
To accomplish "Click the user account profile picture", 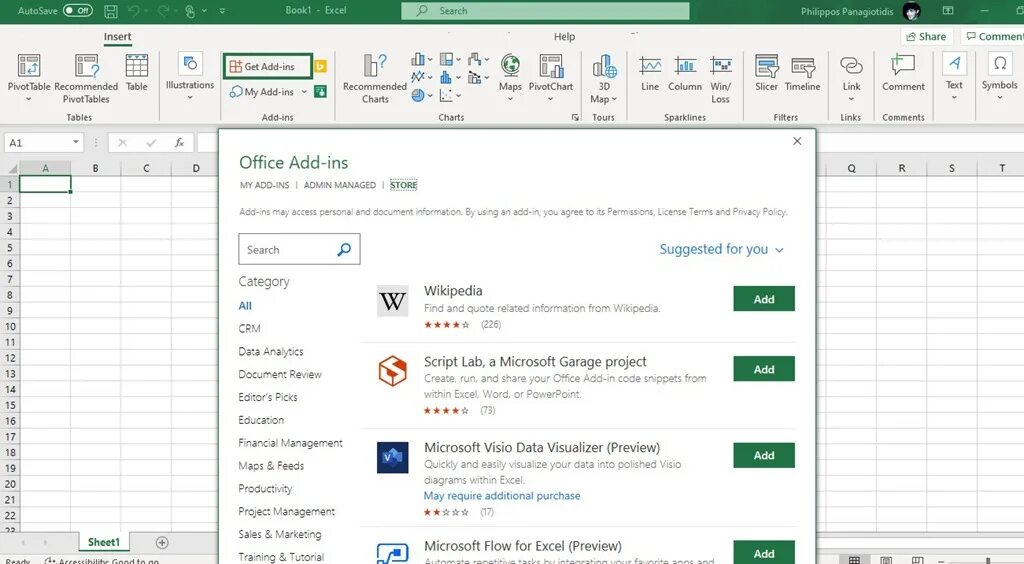I will 912,11.
